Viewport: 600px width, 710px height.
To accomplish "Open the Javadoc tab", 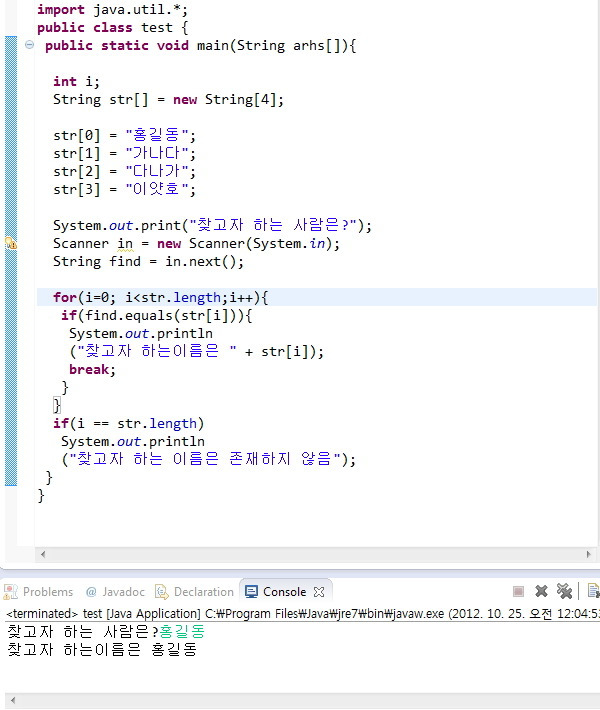I will 115,592.
